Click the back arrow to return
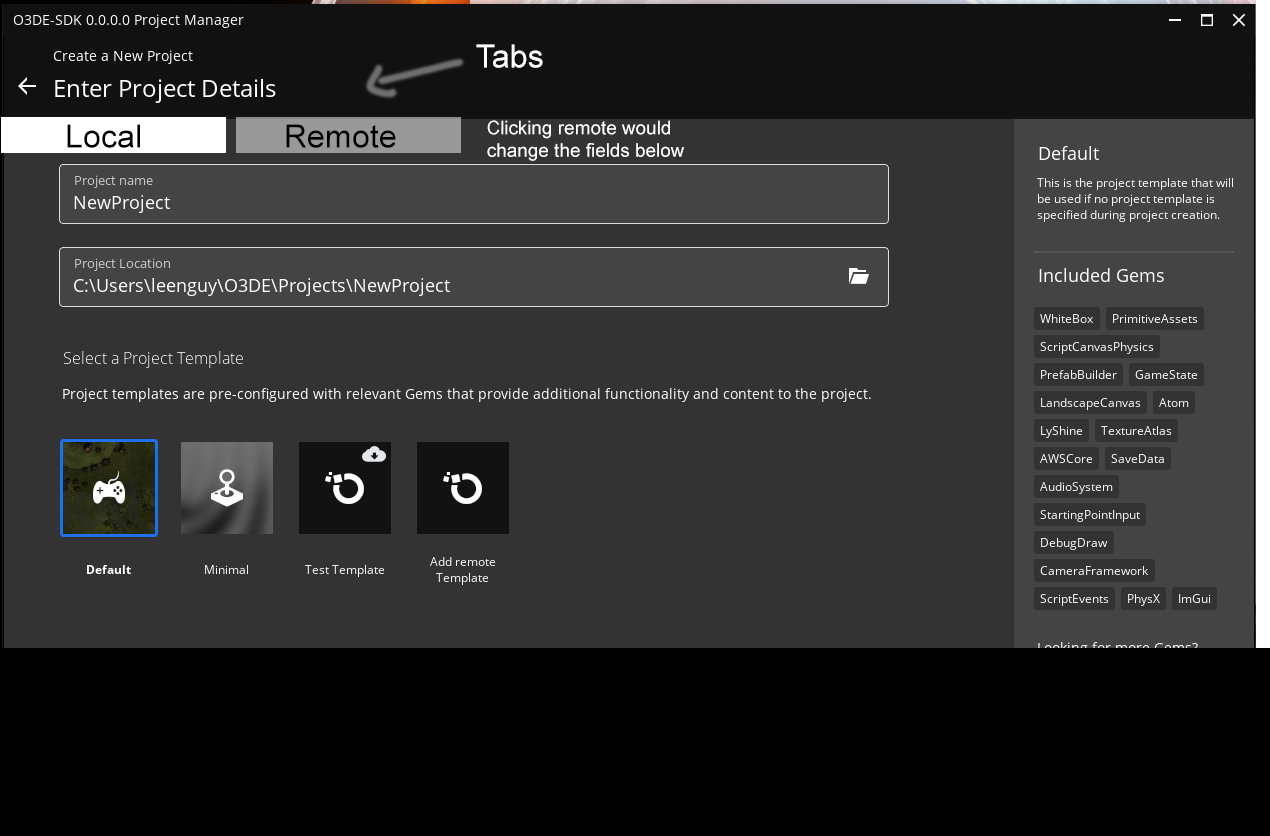The height and width of the screenshot is (836, 1270). pos(26,86)
